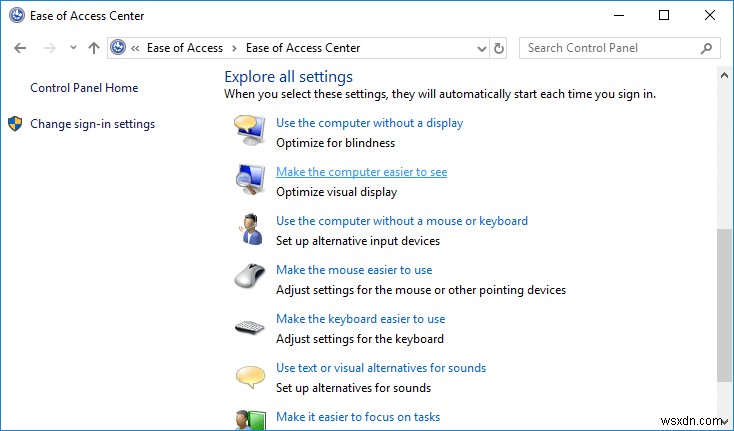This screenshot has height=431, width=734.
Task: Open Use the computer without a display
Action: [369, 123]
